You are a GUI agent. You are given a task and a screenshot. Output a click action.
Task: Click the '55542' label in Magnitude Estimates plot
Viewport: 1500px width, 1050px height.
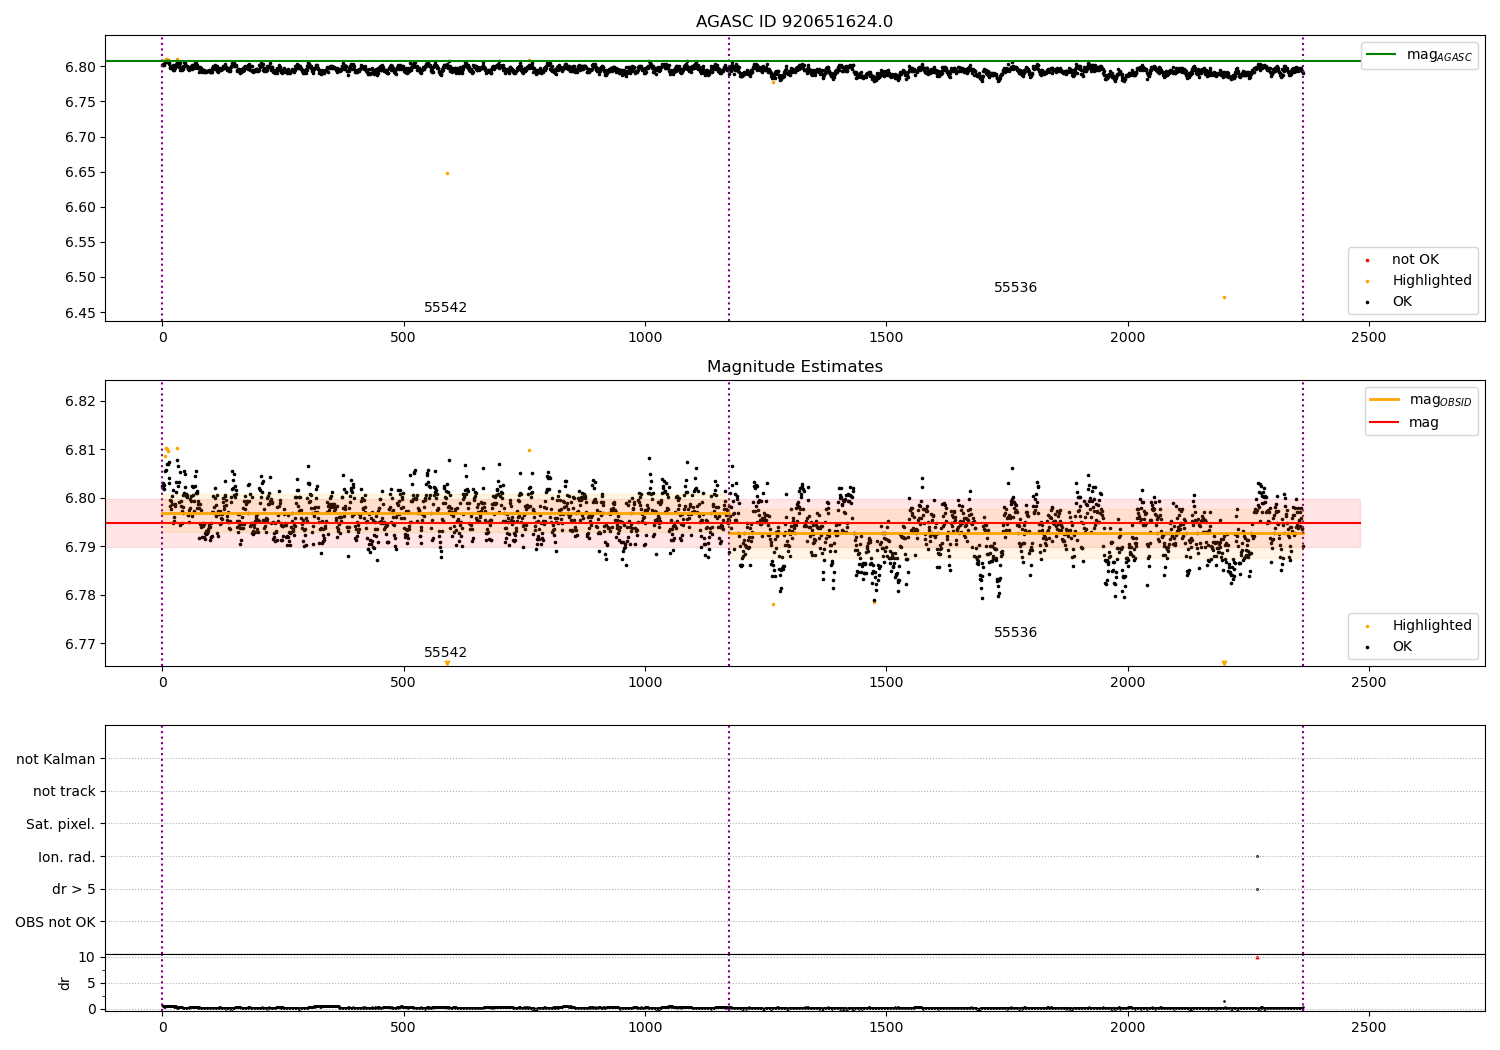coord(445,653)
